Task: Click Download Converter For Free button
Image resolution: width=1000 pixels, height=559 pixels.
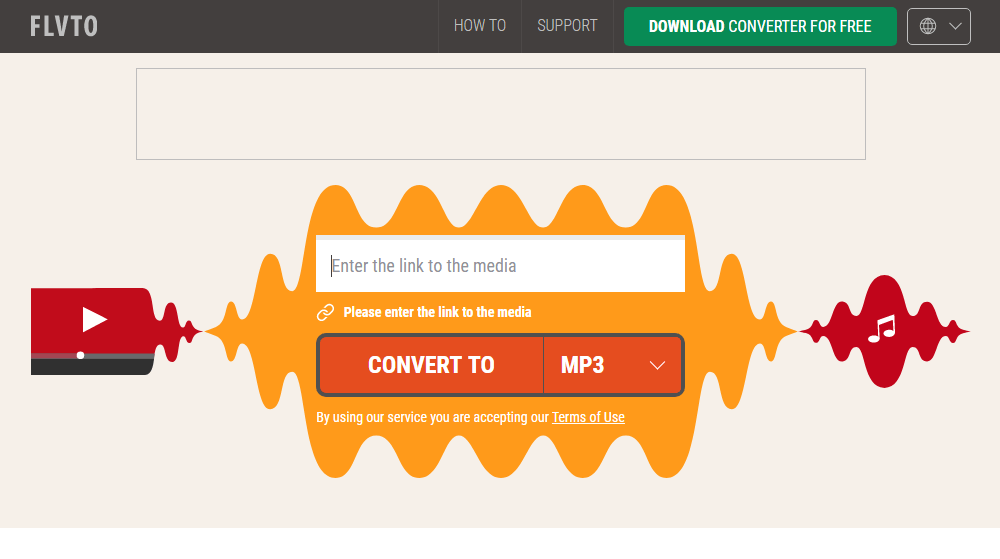Action: pyautogui.click(x=760, y=26)
